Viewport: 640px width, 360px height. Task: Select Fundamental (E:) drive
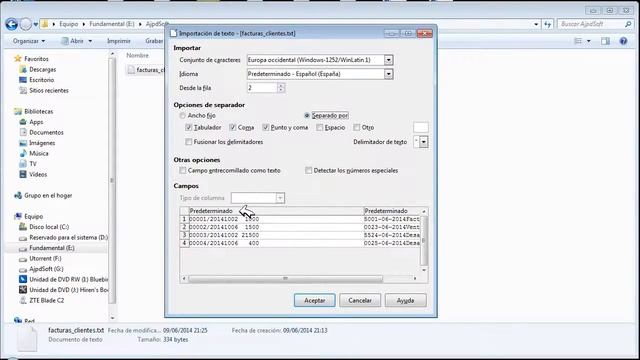click(51, 248)
